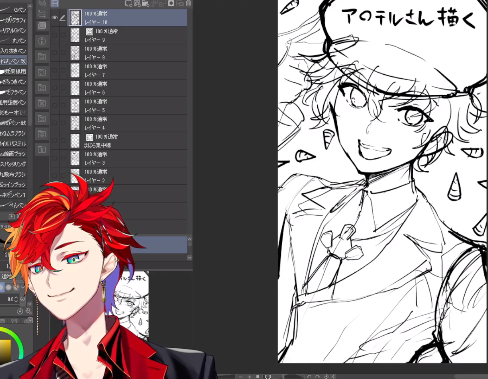Click the highlighted brush in the brush list
Image resolution: width=488 pixels, height=379 pixels.
pyautogui.click(x=13, y=61)
